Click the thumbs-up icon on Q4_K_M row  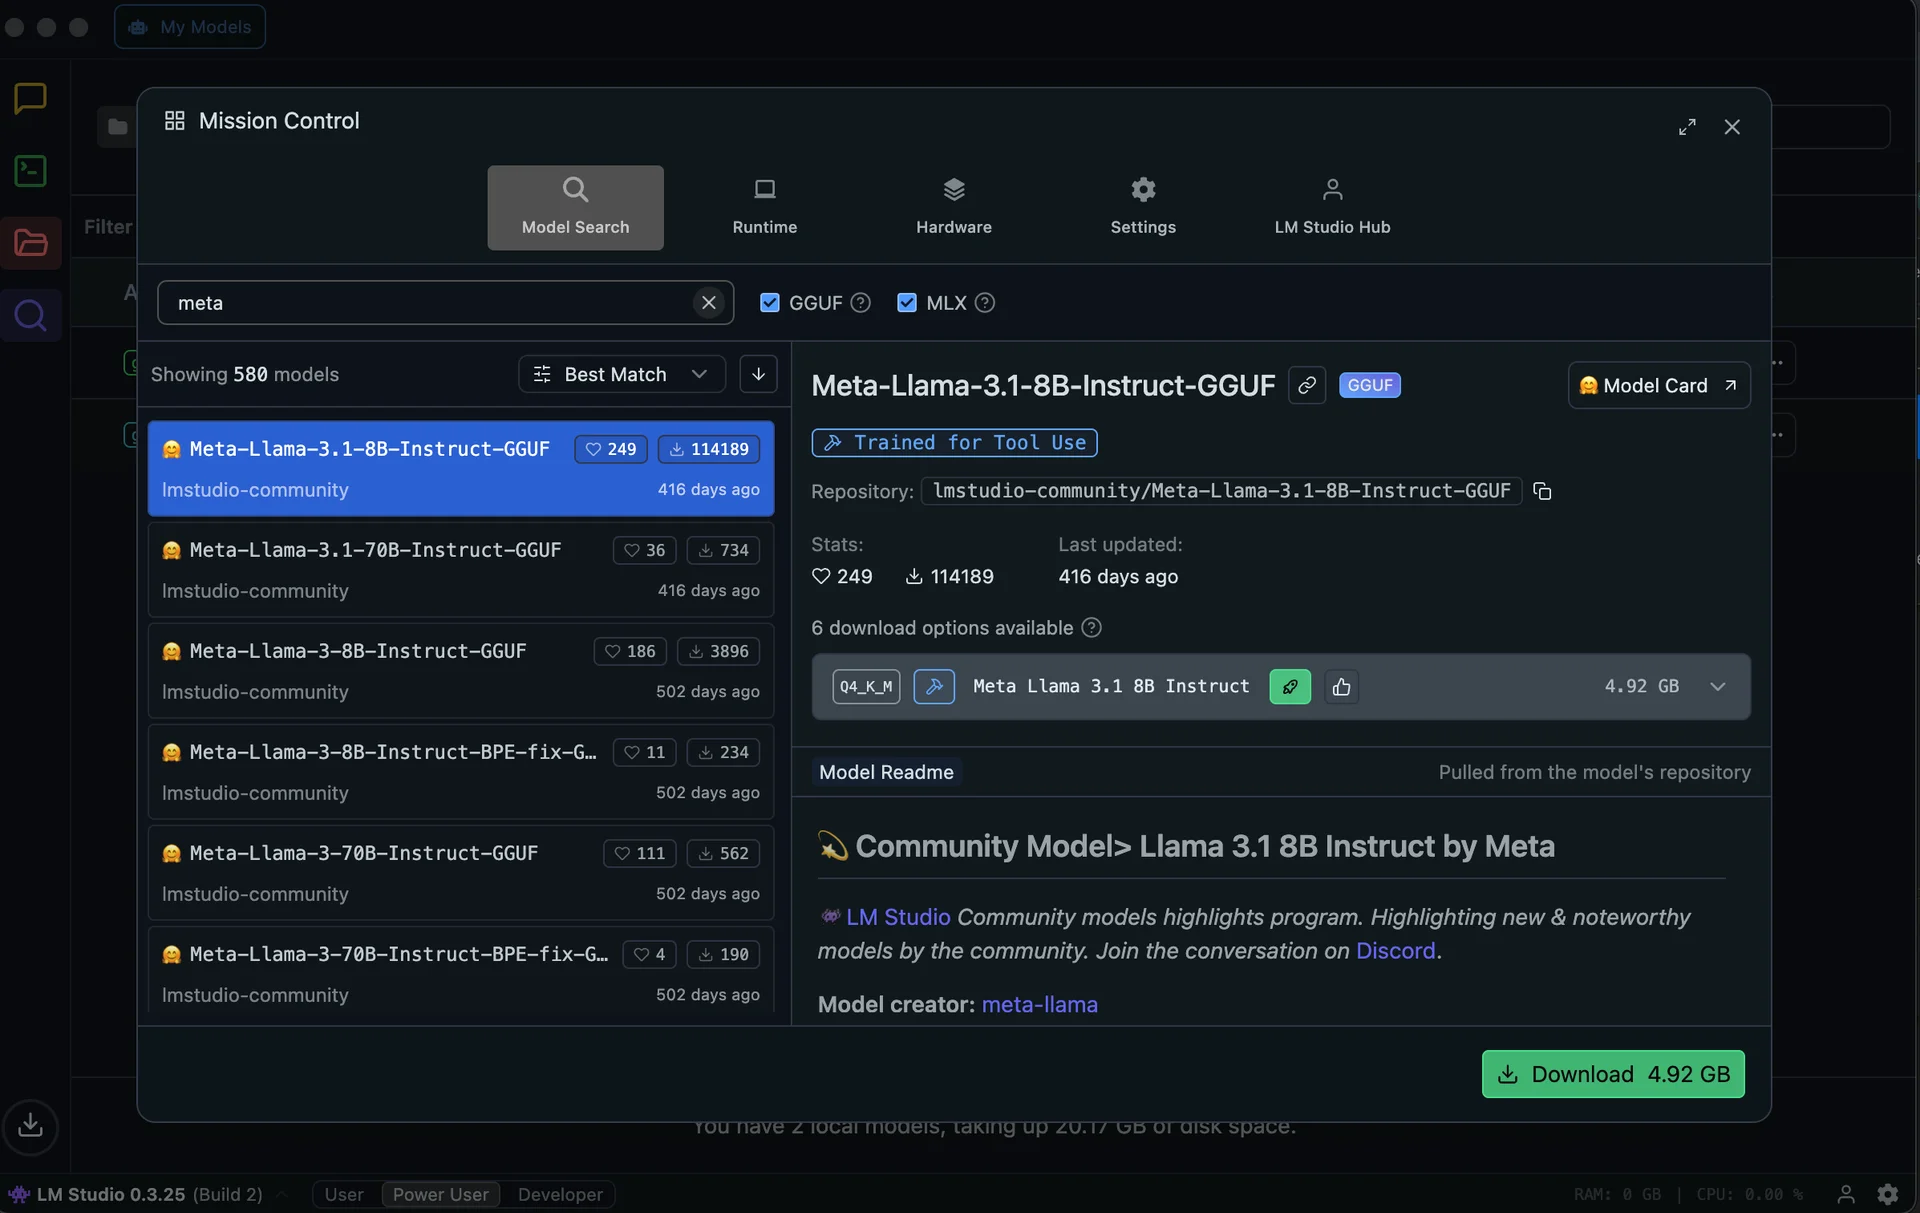pyautogui.click(x=1341, y=687)
